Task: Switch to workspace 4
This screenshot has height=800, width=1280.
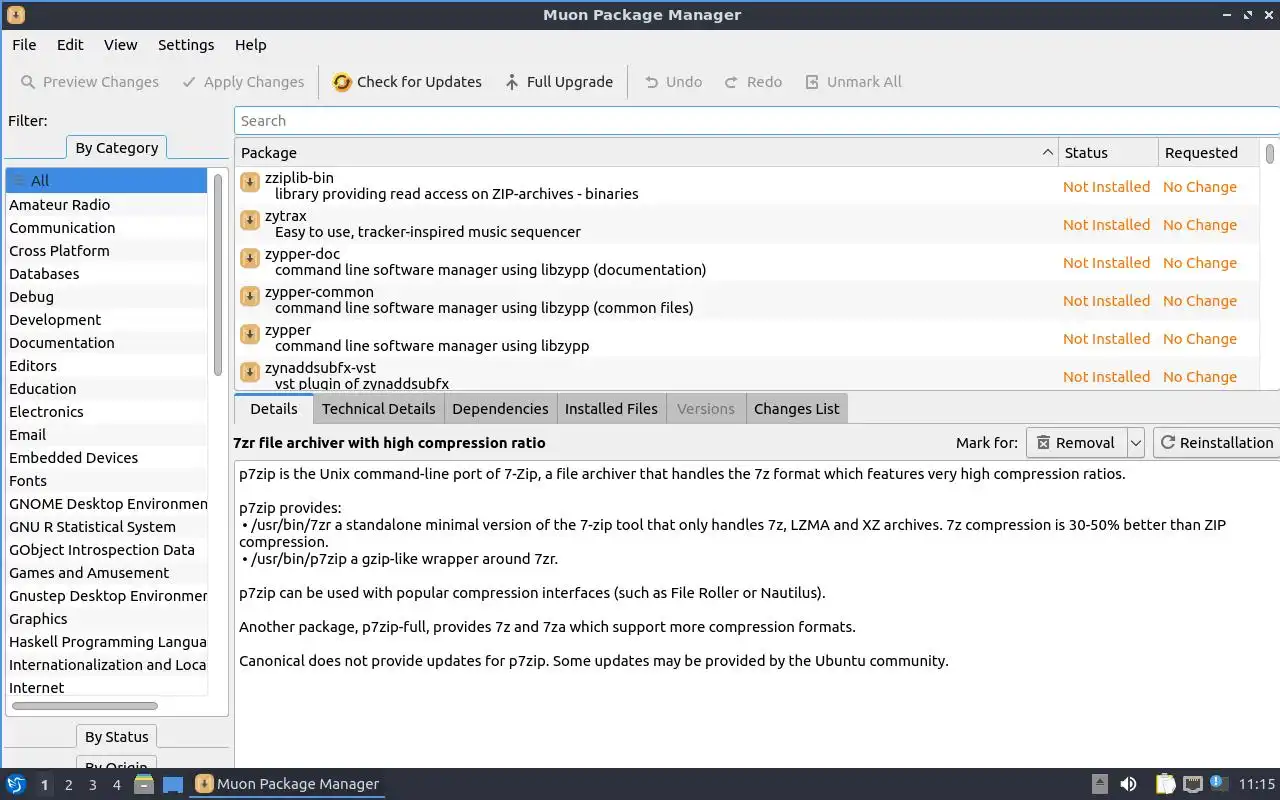Action: tap(116, 784)
